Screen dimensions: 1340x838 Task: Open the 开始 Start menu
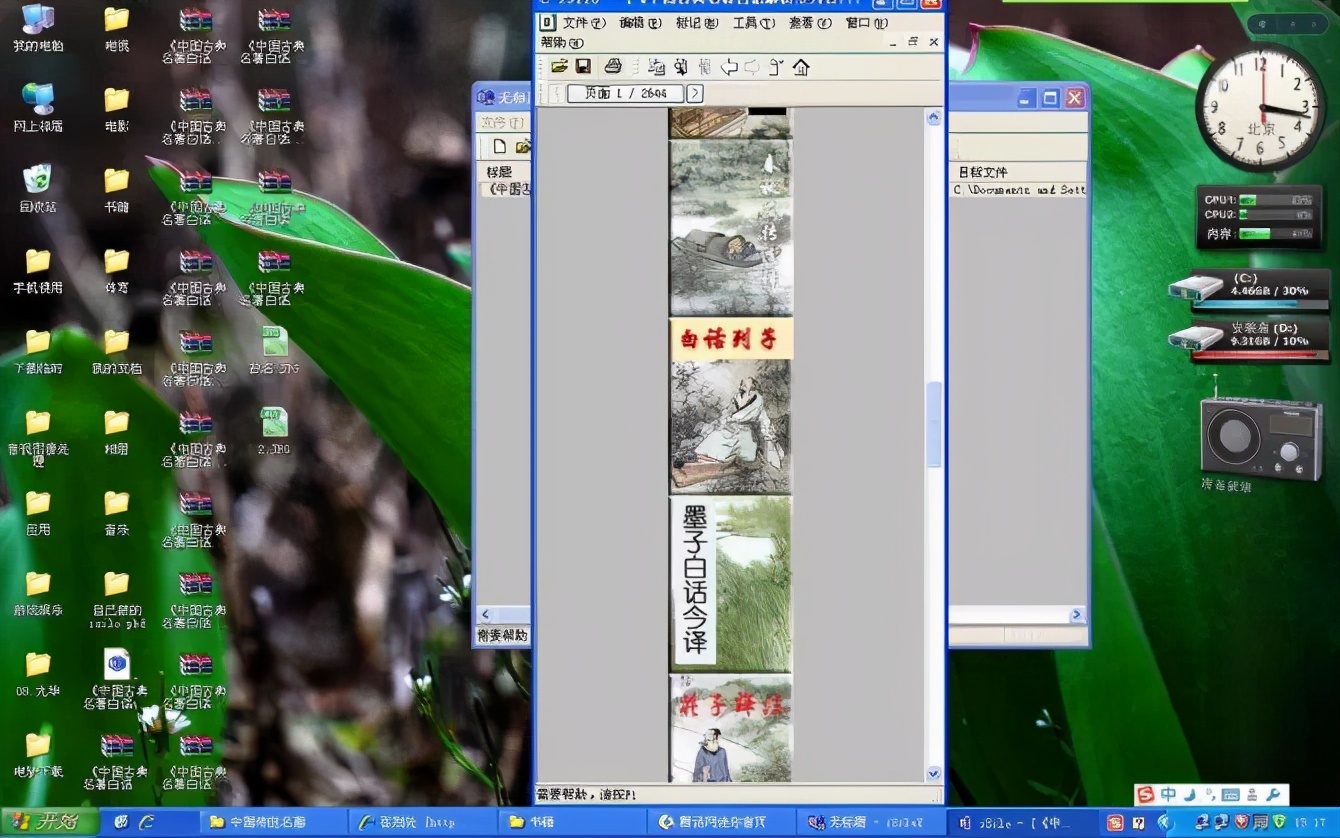point(50,822)
